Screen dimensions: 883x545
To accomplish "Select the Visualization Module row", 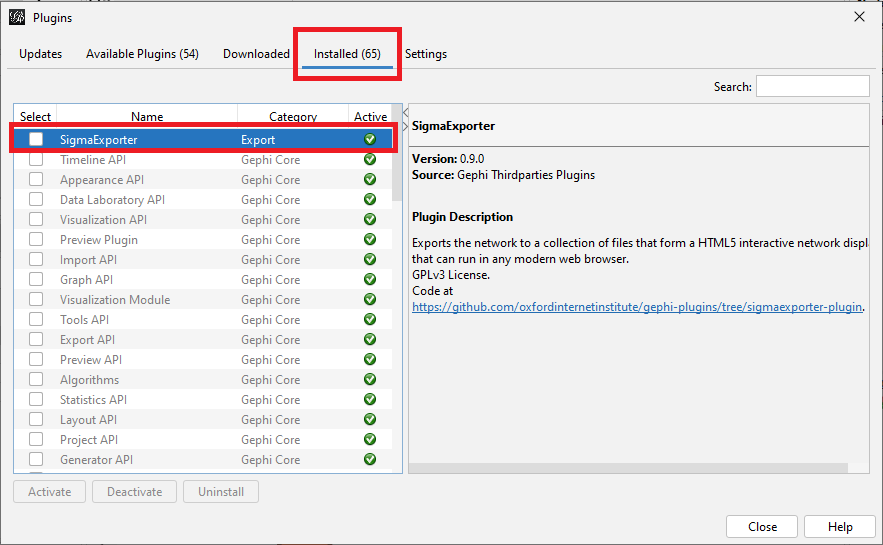I will pos(203,300).
